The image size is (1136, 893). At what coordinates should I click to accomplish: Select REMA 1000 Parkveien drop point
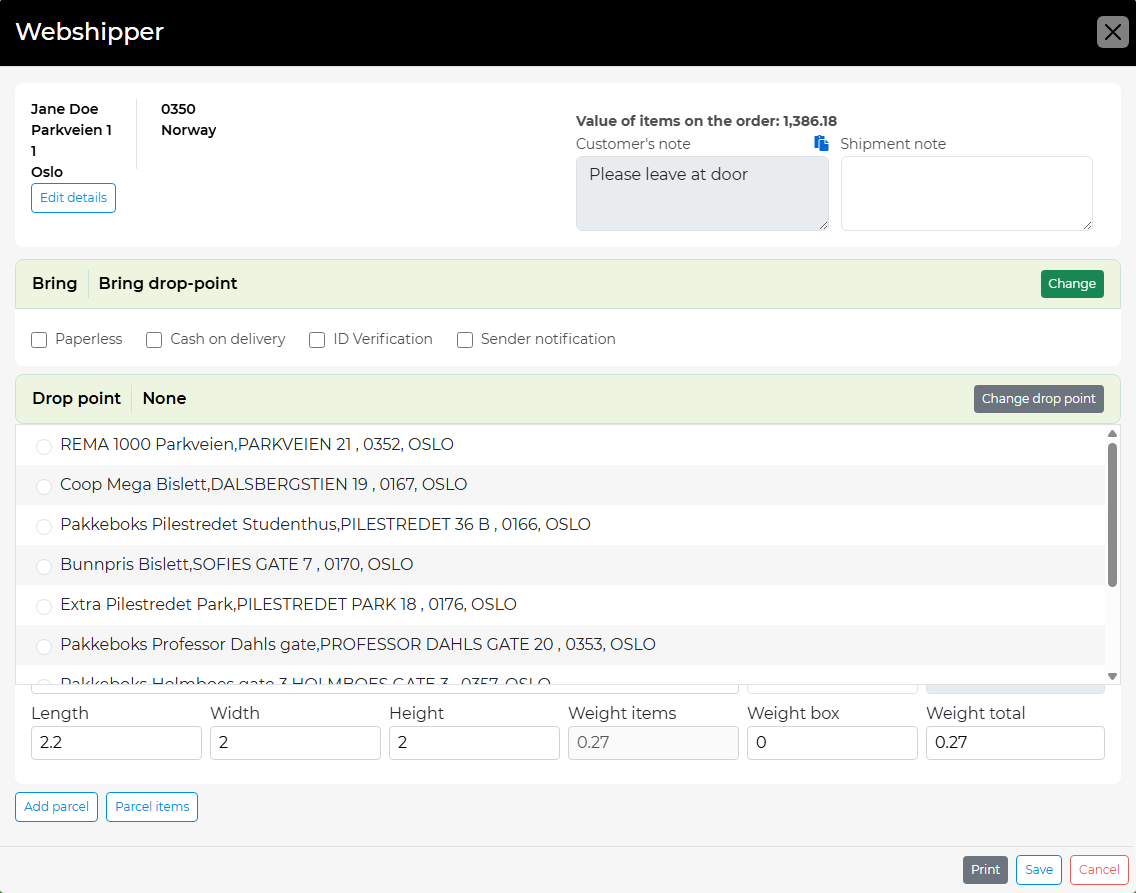[x=44, y=446]
